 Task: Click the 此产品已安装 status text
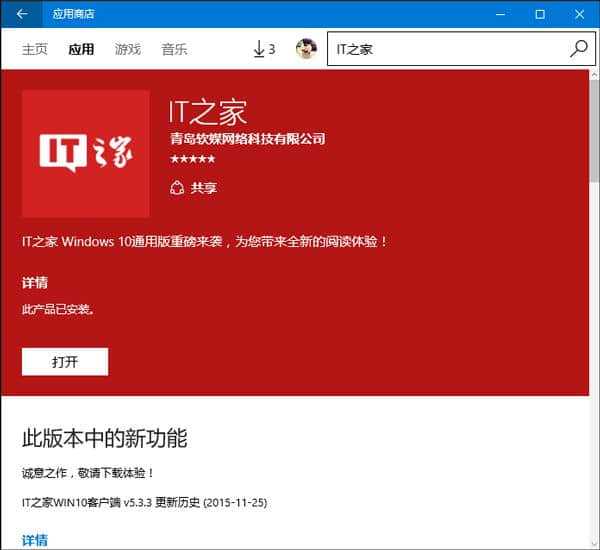[58, 309]
